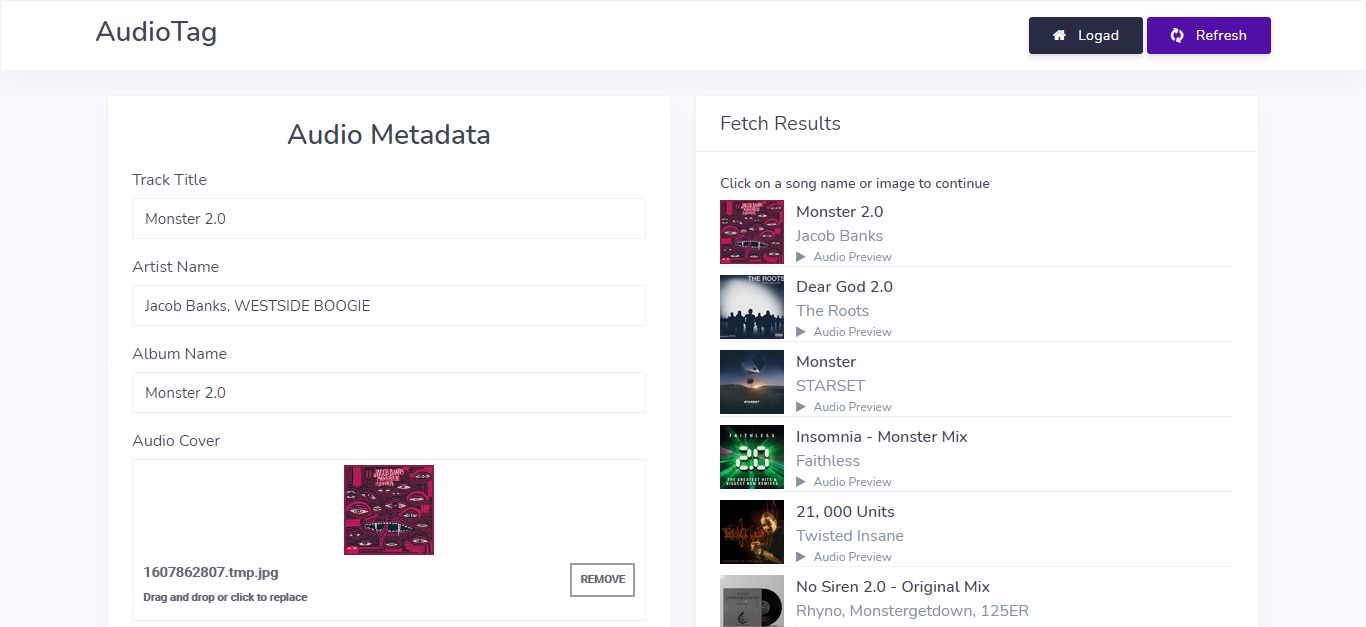This screenshot has width=1366, height=627.
Task: Play audio preview for Monster 2.0
Action: tap(801, 257)
